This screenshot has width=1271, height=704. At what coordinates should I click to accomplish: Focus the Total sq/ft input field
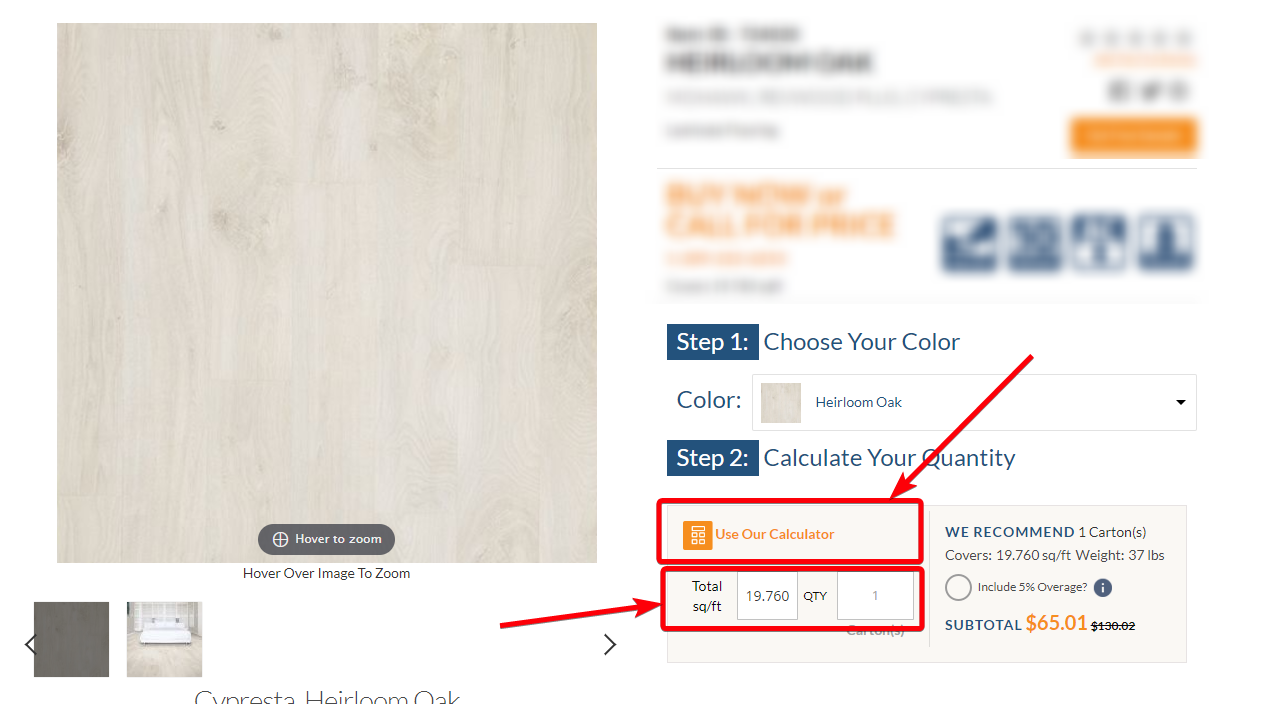pos(767,595)
